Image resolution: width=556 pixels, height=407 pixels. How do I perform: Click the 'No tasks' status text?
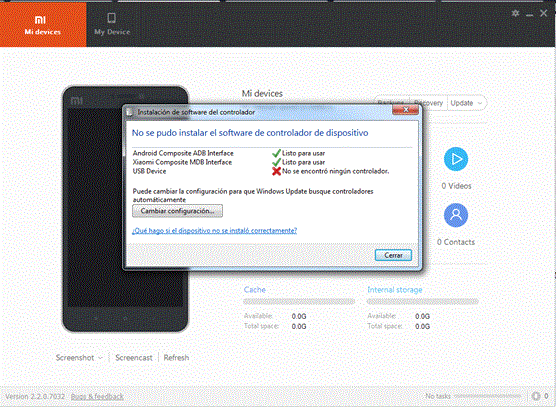pos(438,396)
